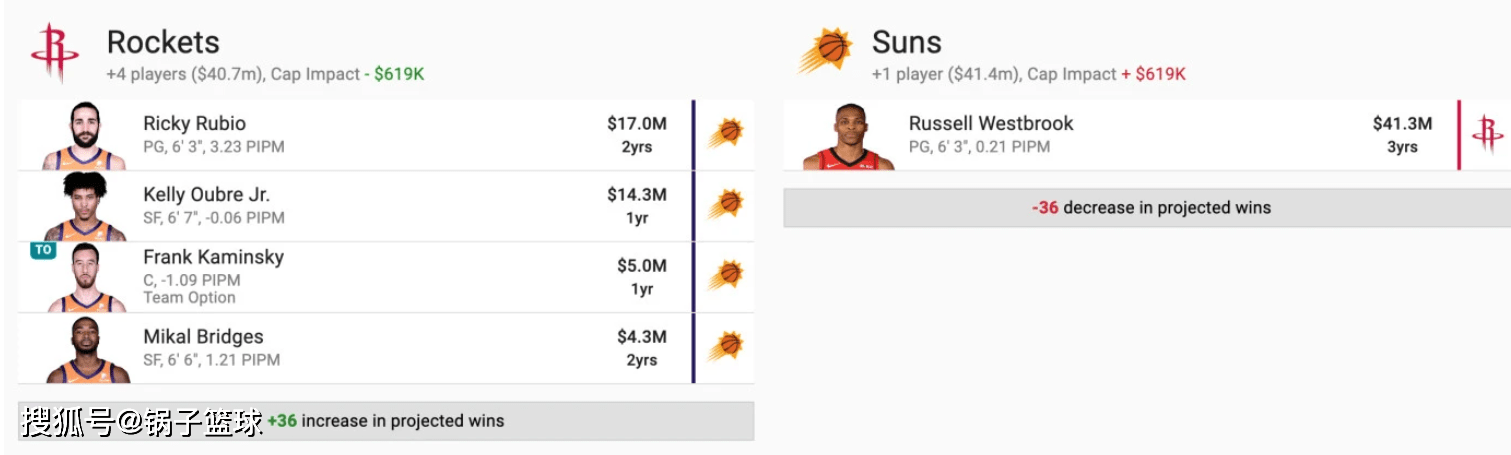Click Russell Westbrook's $41.3M salary

pyautogui.click(x=1402, y=124)
